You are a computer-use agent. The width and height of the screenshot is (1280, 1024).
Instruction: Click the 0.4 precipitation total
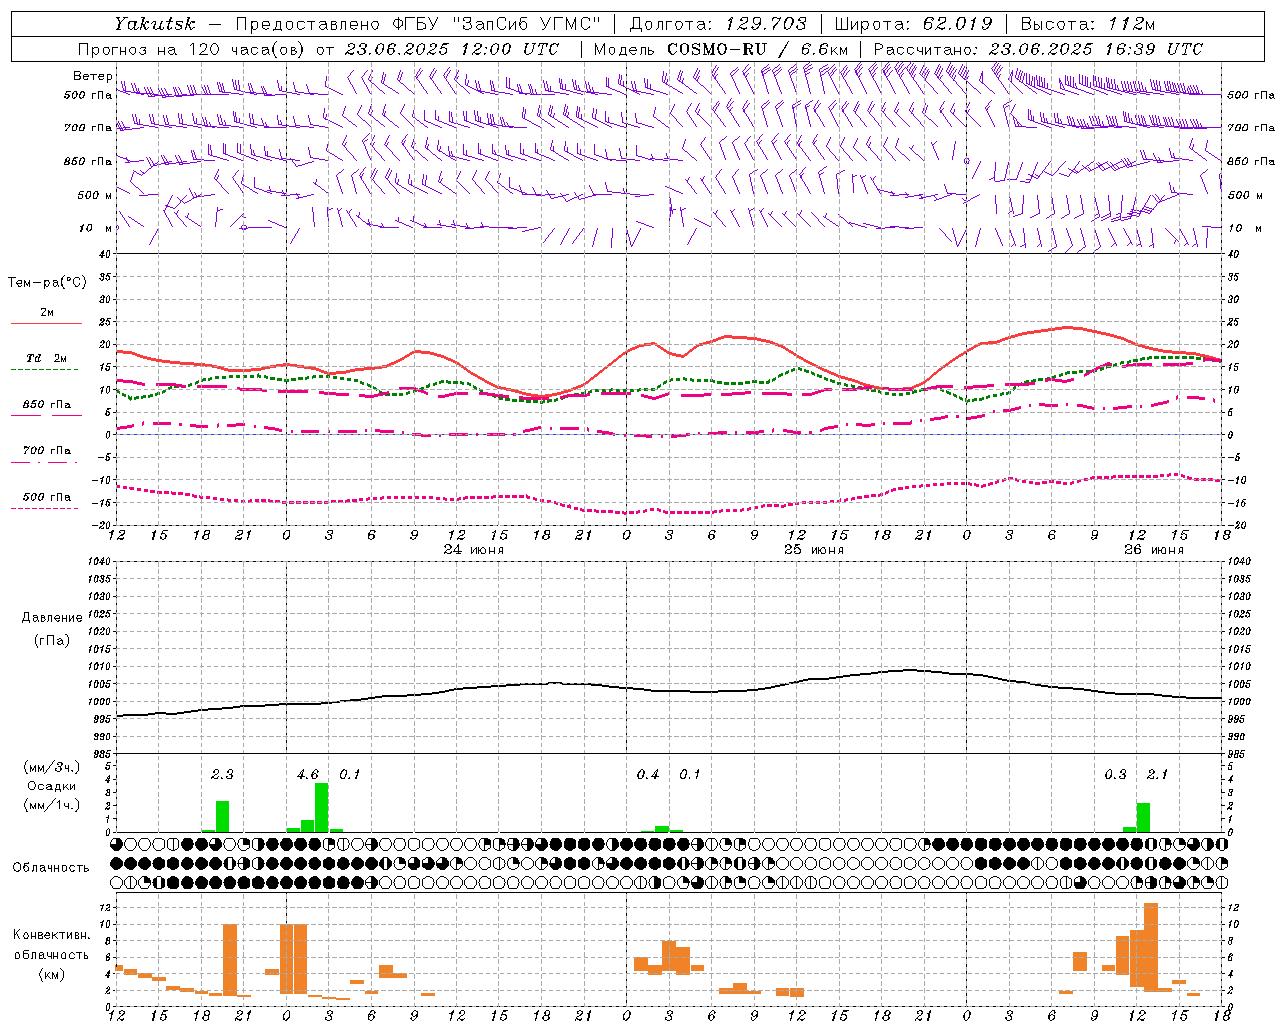(x=648, y=774)
